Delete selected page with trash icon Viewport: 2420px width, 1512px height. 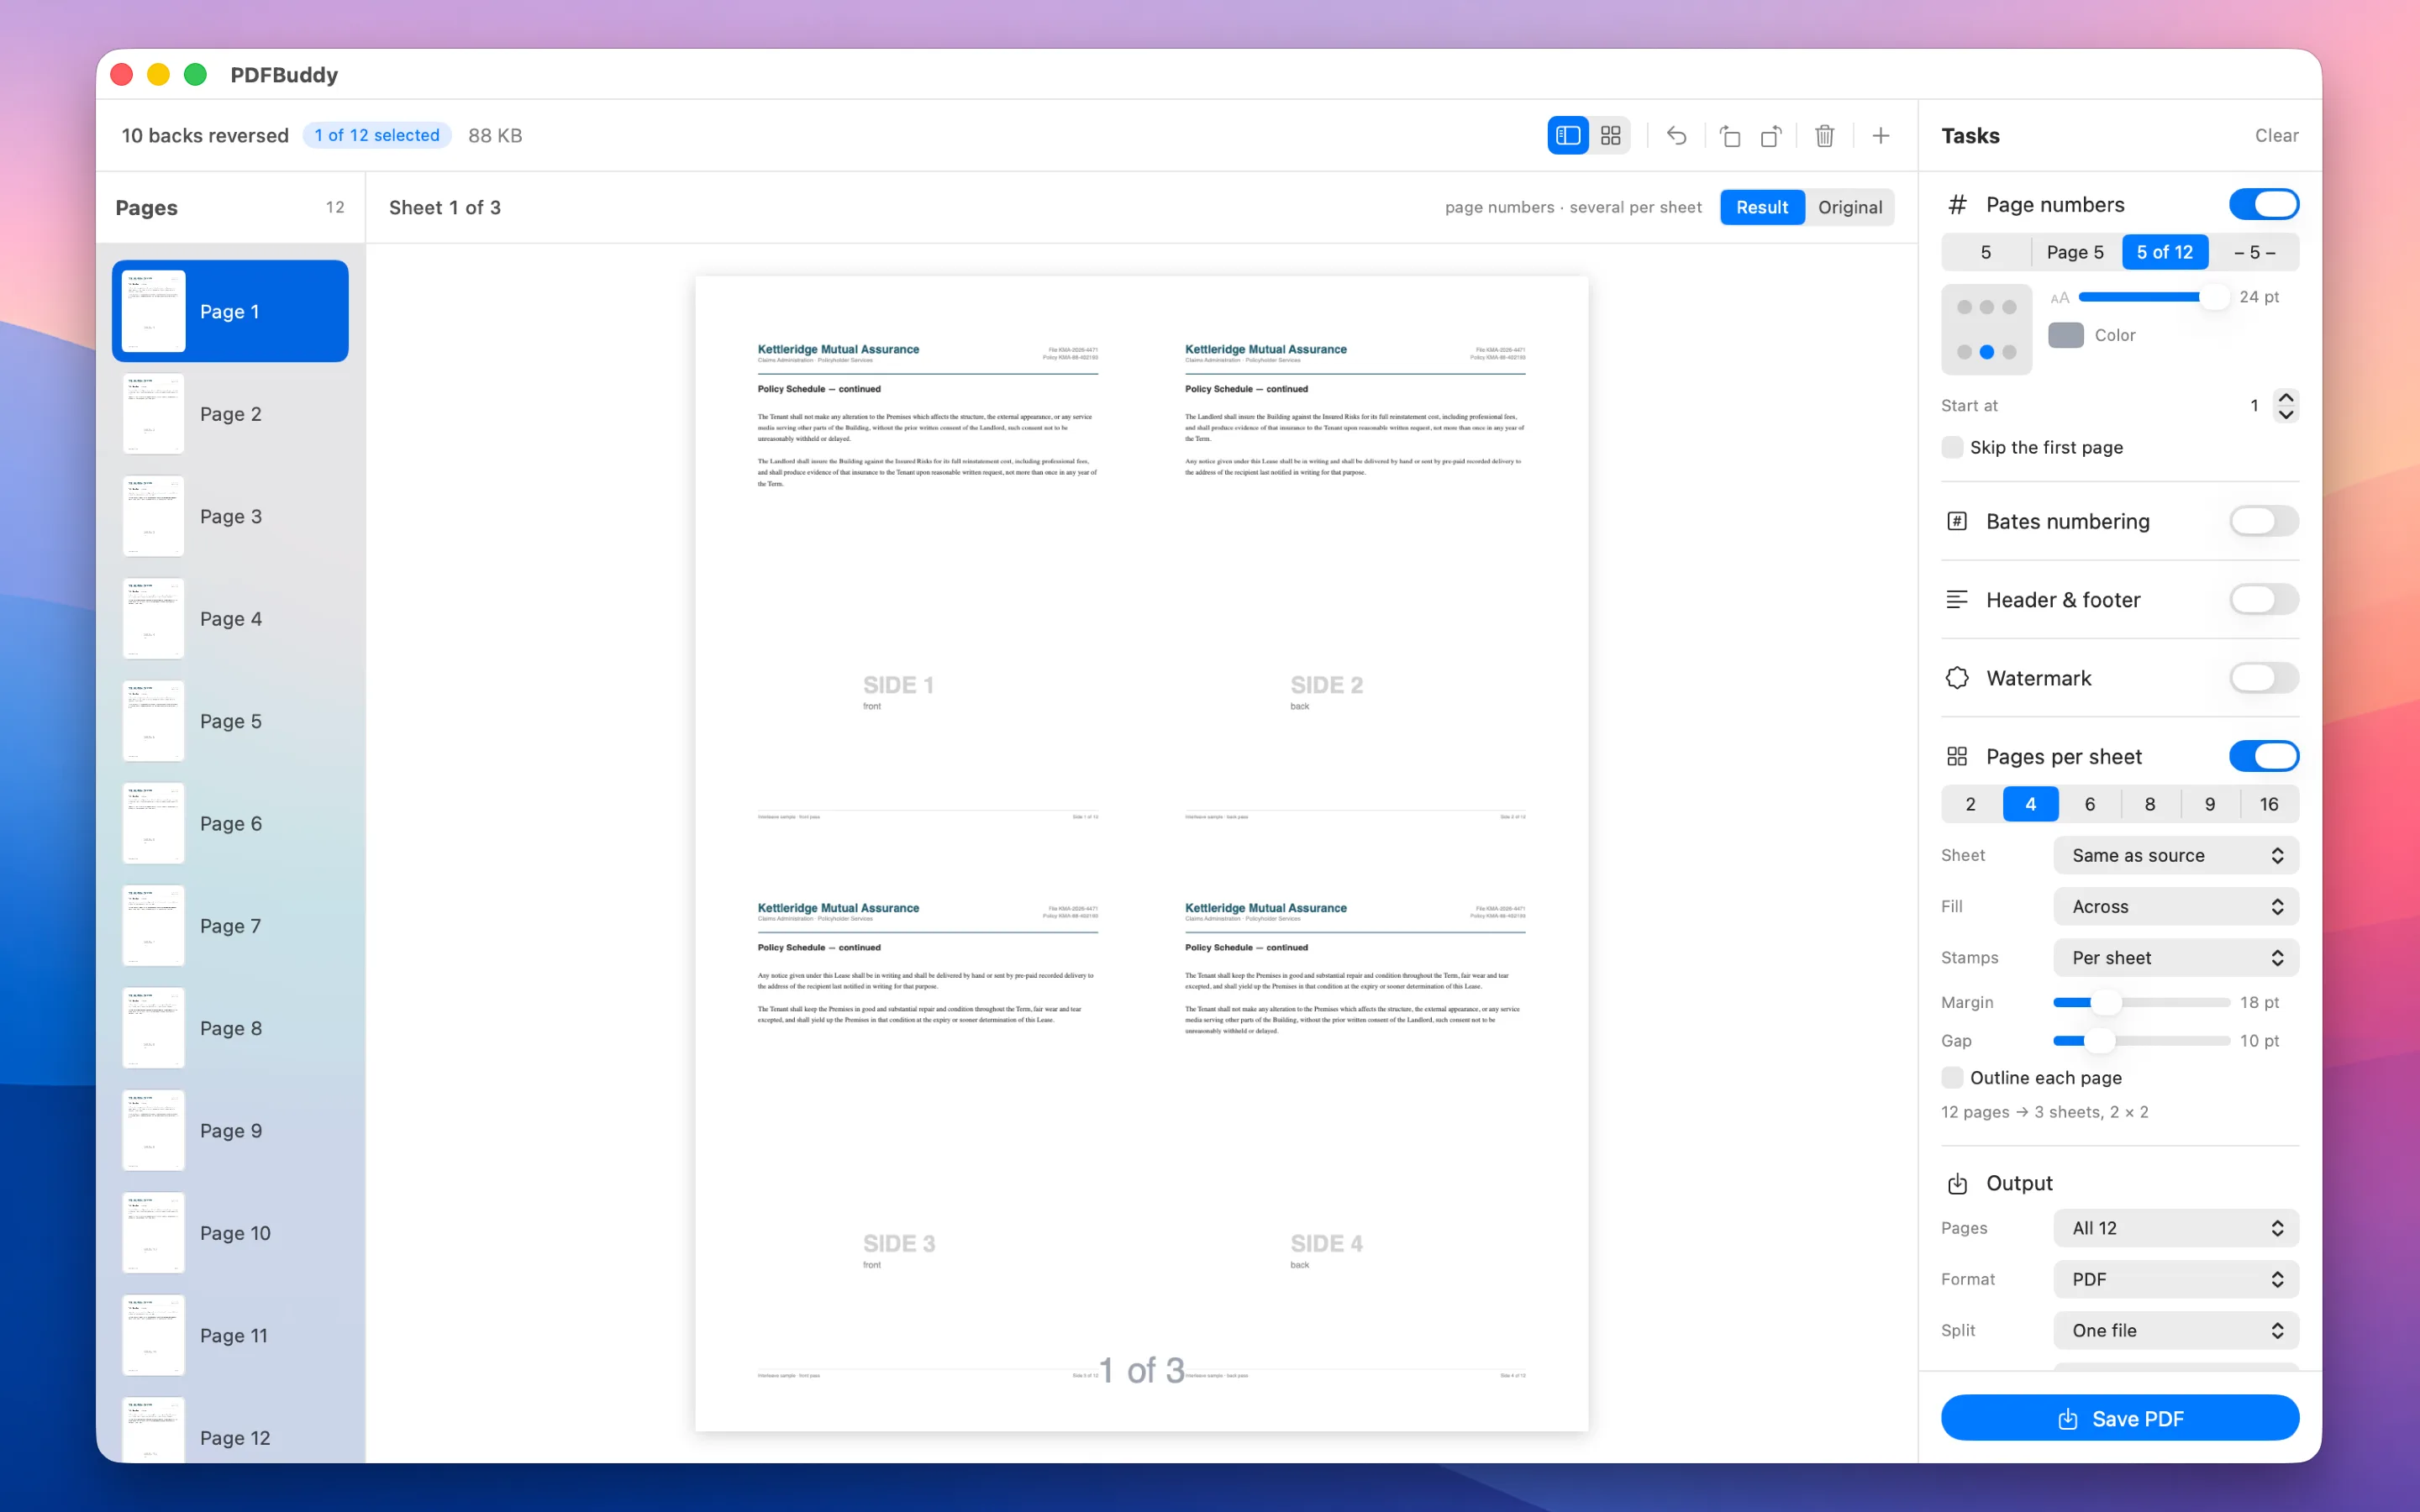[1825, 135]
